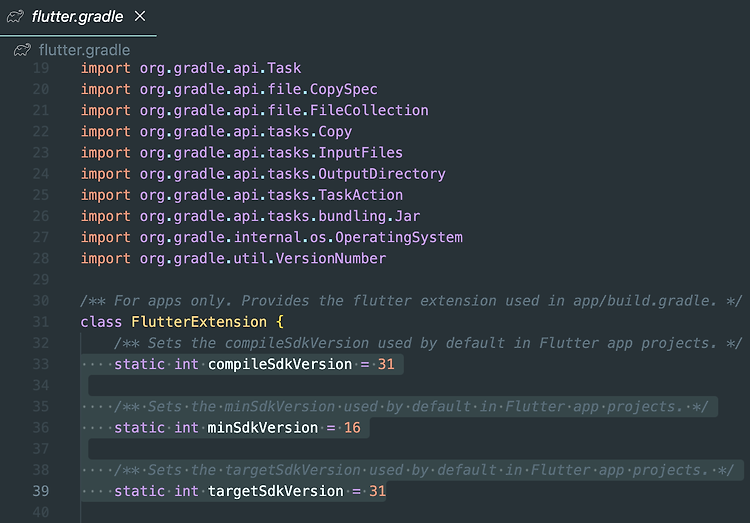Select the flutter.gradle editor tab
The height and width of the screenshot is (523, 750).
(x=78, y=17)
